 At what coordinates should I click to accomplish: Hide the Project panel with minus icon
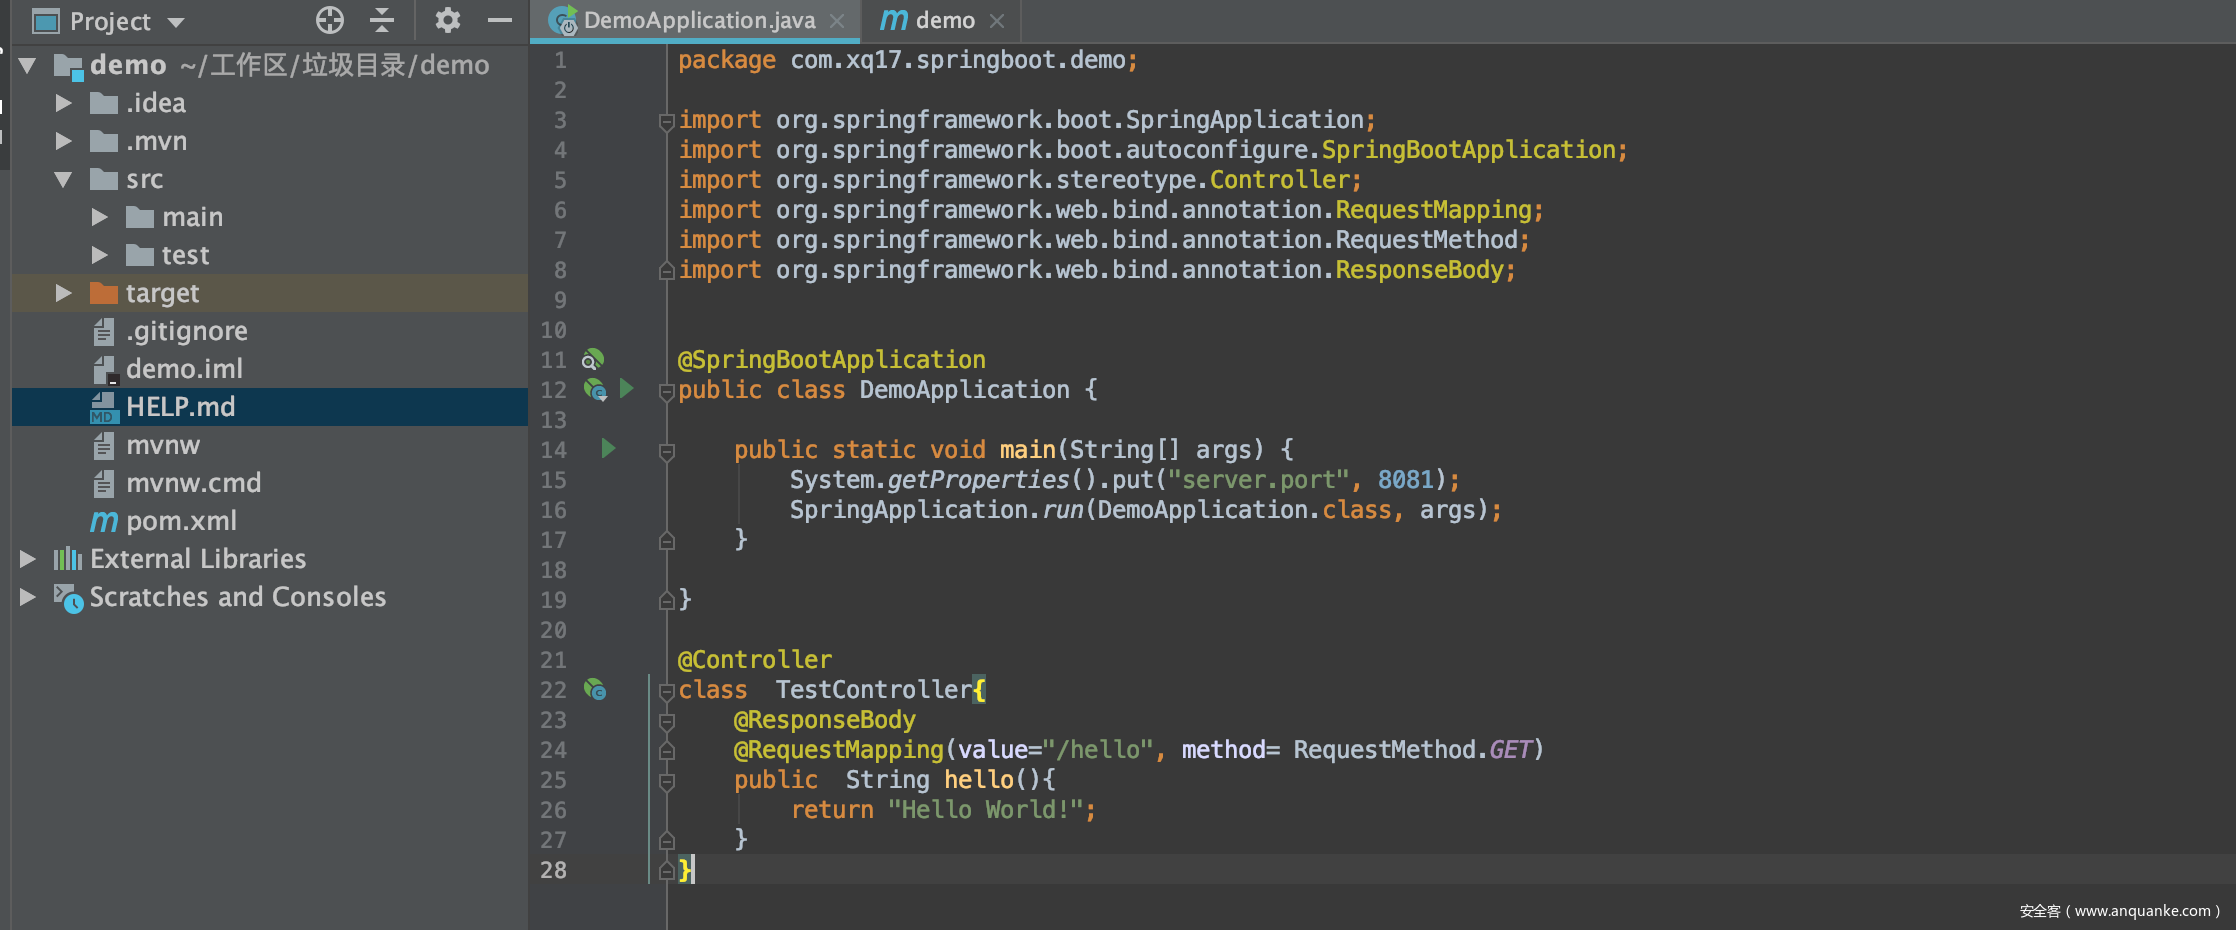coord(500,20)
